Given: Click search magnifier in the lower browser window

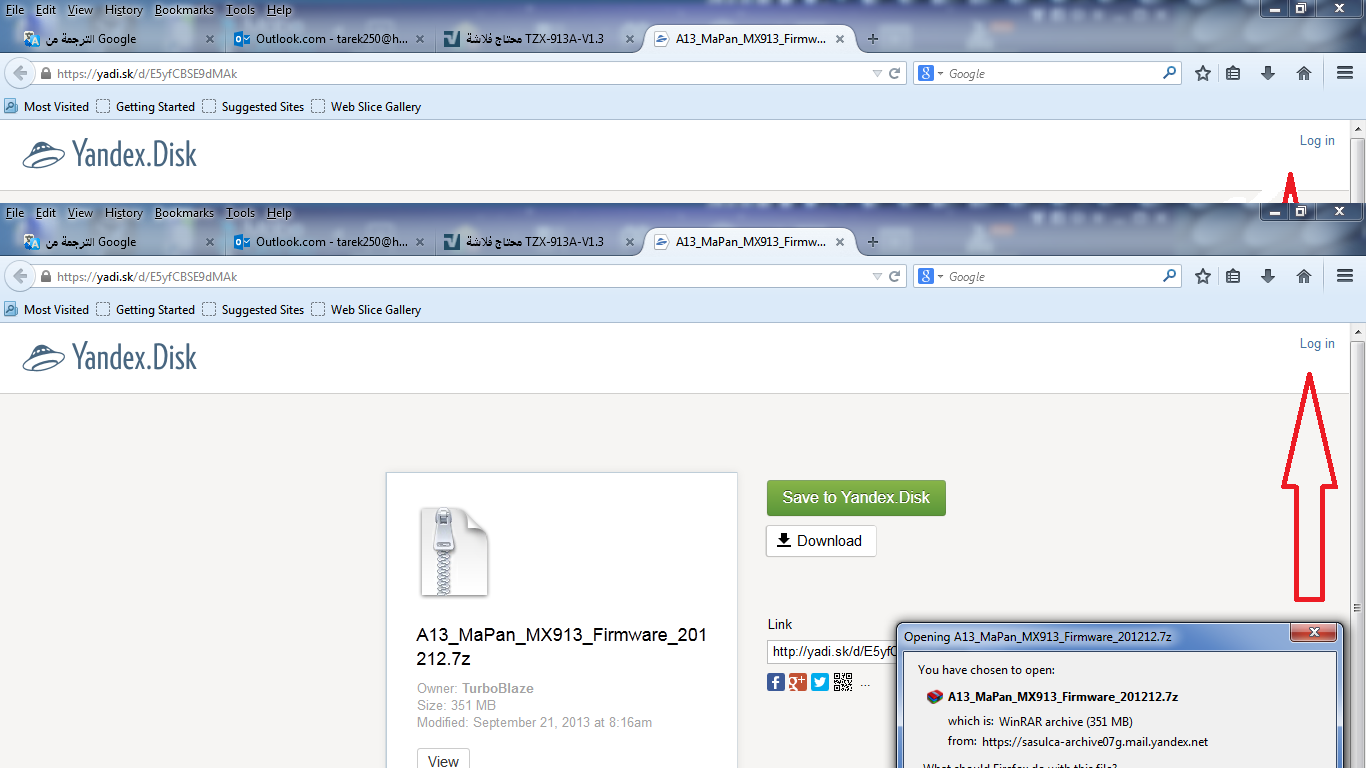Looking at the screenshot, I should (x=1169, y=276).
